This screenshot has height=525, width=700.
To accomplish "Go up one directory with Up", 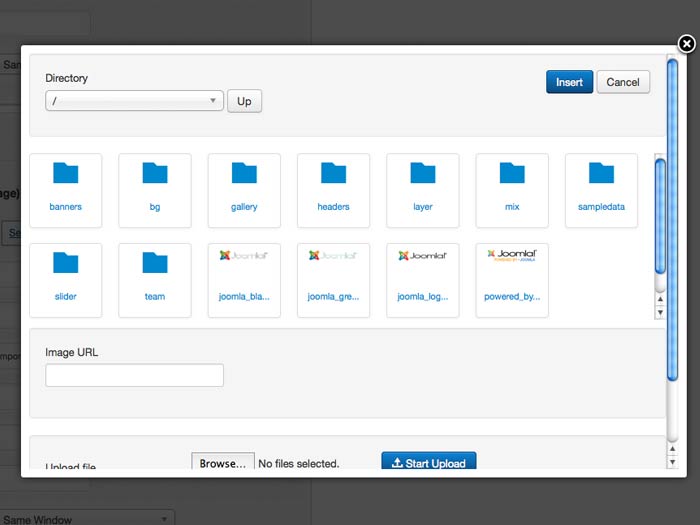I will point(244,101).
